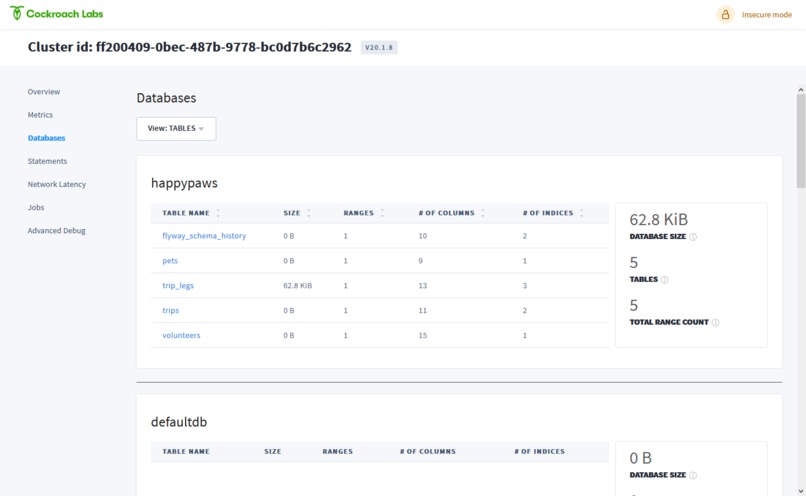Select Databases in the sidebar
The height and width of the screenshot is (496, 806).
click(x=46, y=138)
